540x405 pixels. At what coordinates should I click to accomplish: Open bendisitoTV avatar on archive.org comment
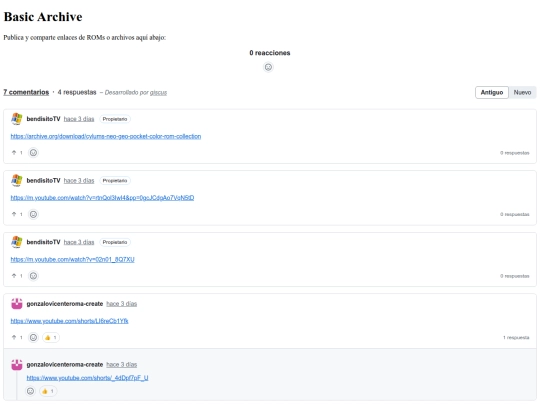click(17, 119)
